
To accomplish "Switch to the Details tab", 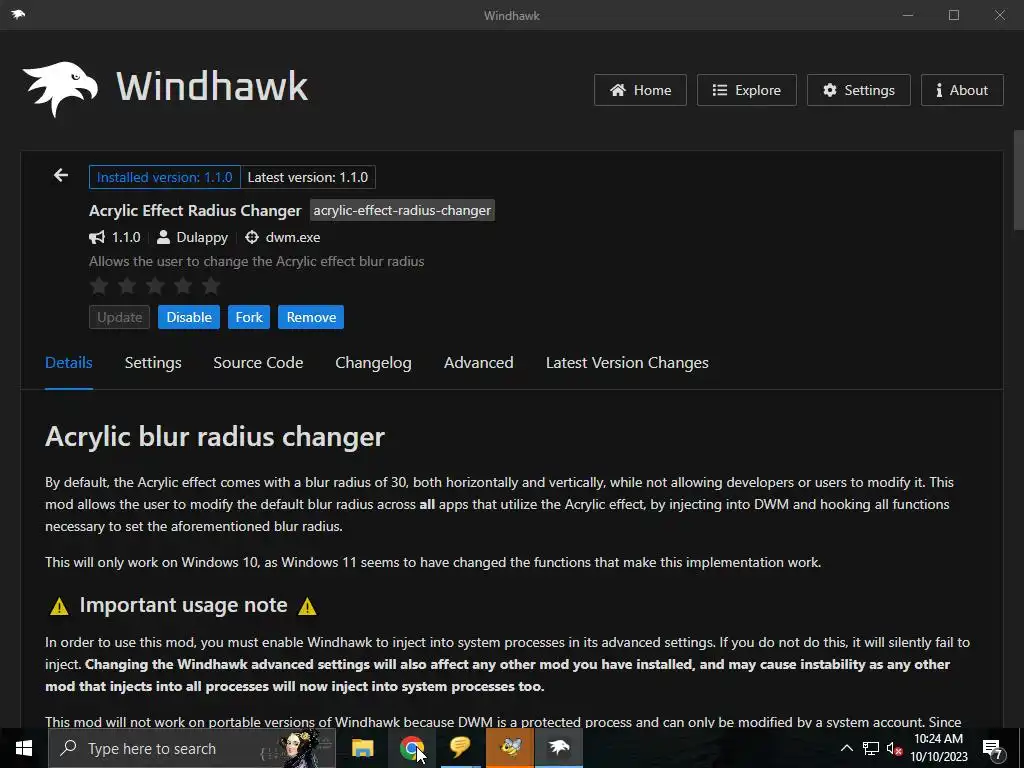I will pos(69,362).
